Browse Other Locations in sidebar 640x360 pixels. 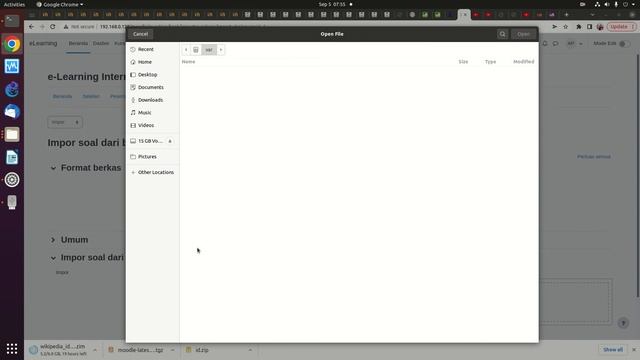[153, 172]
